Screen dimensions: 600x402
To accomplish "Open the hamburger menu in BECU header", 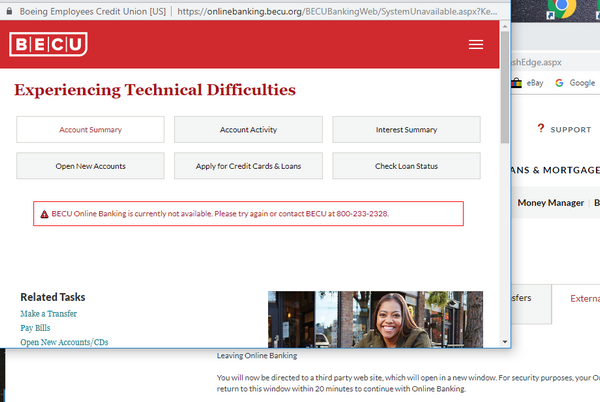I will point(476,44).
